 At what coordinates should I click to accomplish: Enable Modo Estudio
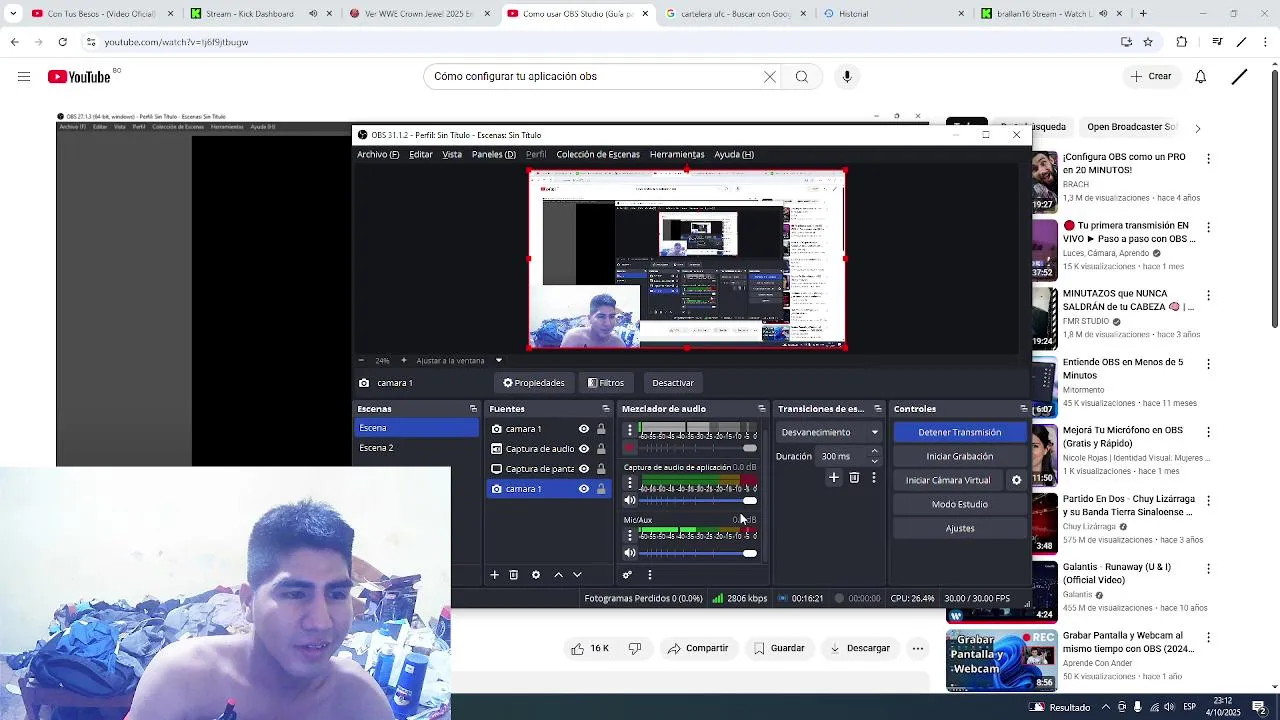pos(959,505)
